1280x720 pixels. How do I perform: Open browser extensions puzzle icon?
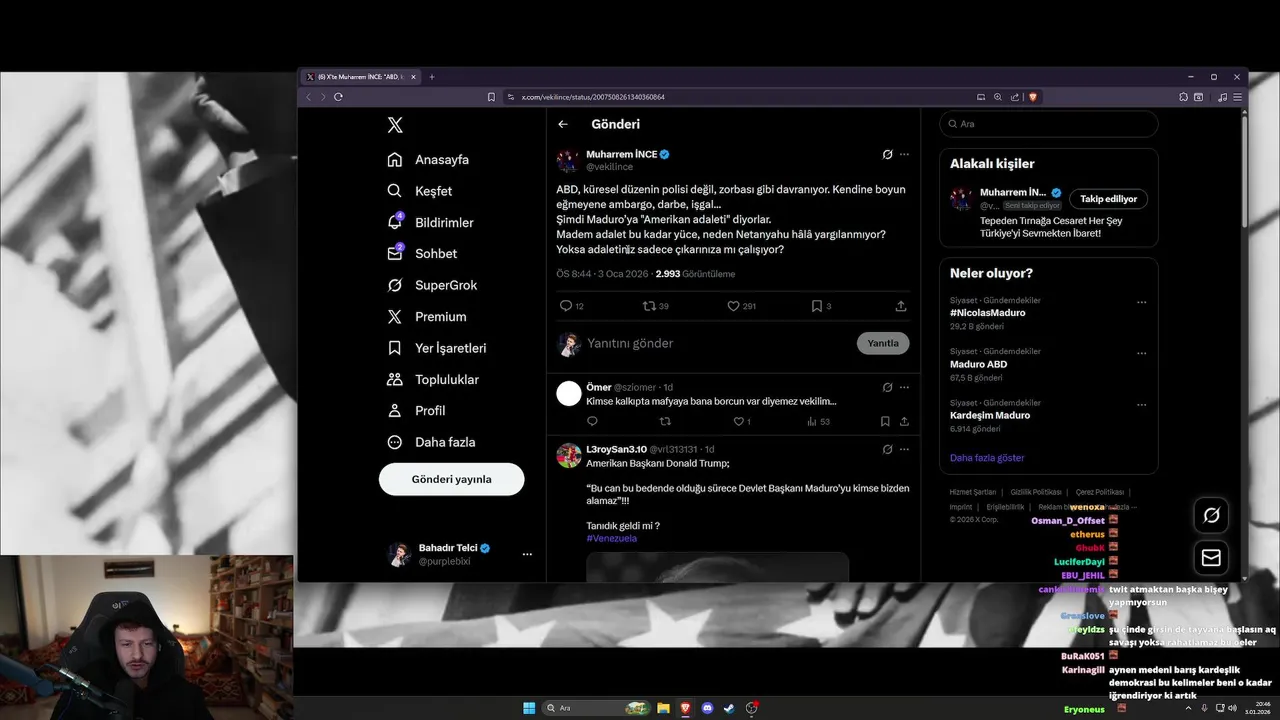(1184, 97)
